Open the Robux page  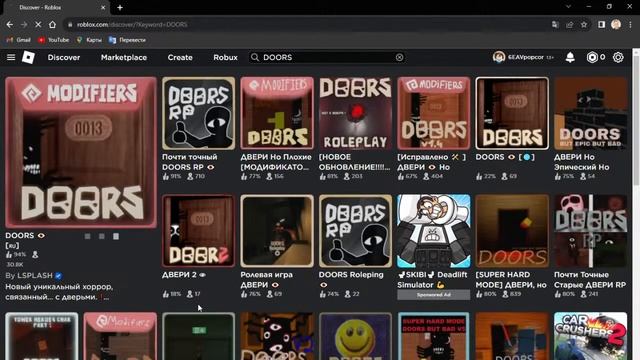point(225,58)
